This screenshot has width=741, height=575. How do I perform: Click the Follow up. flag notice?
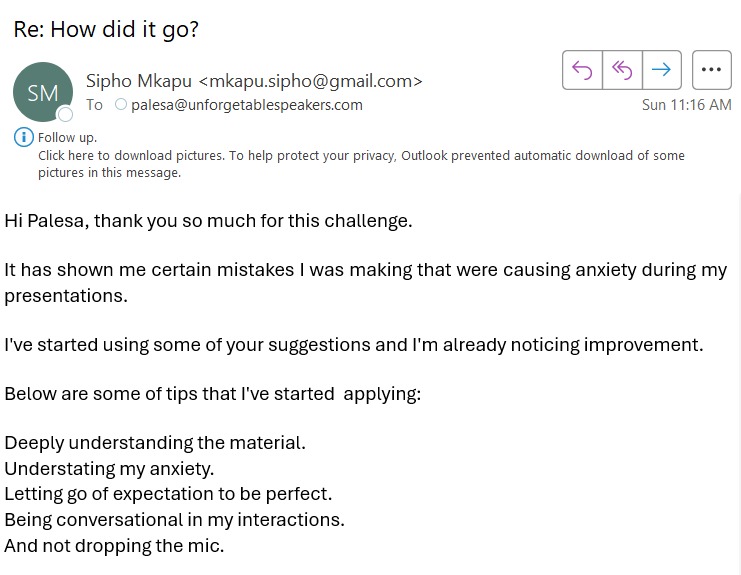(67, 137)
